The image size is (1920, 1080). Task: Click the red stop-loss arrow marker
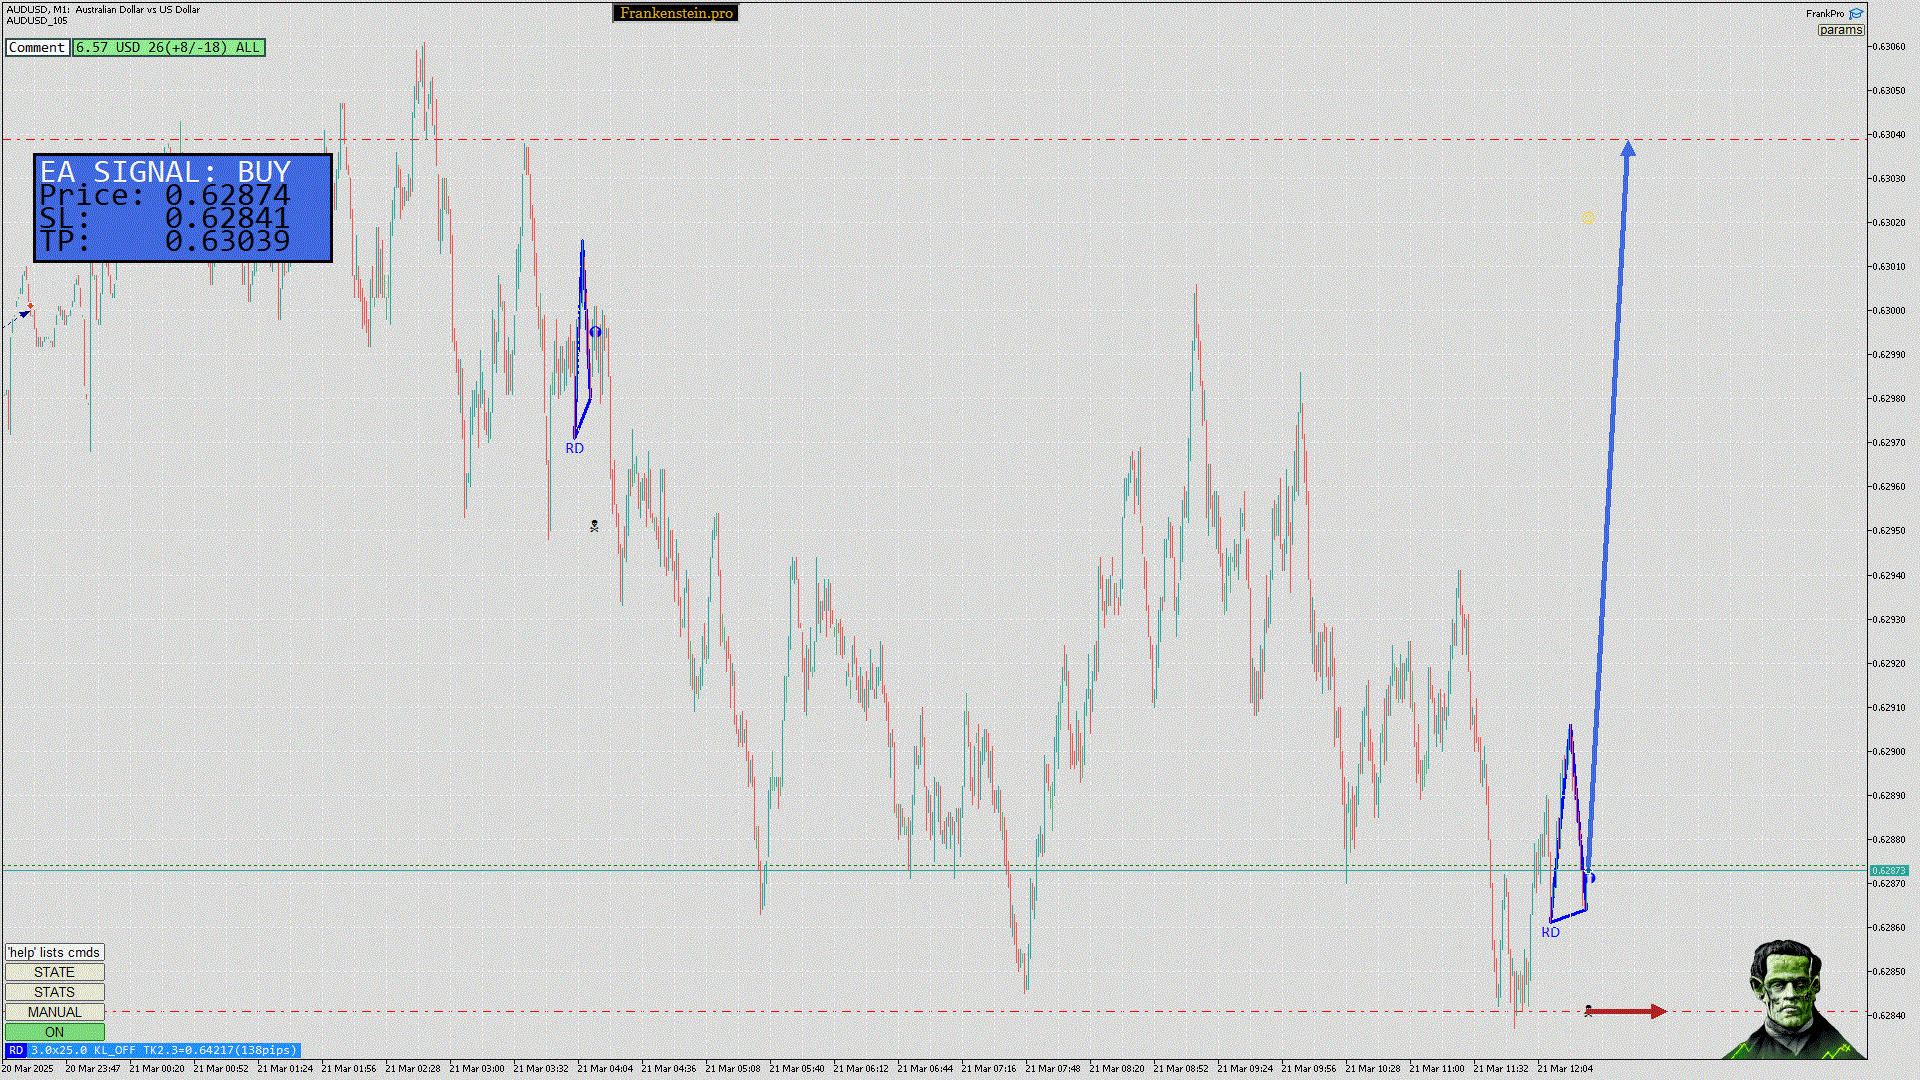click(x=1626, y=1012)
